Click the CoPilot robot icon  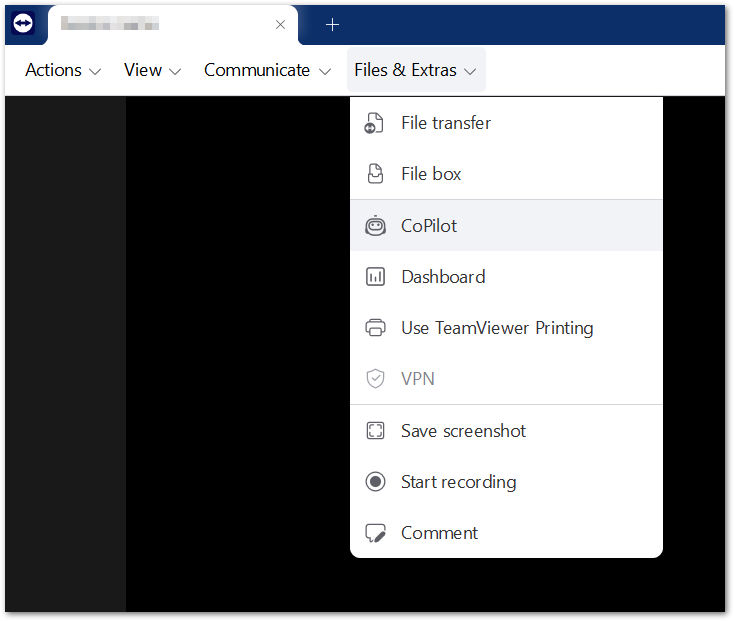click(375, 226)
